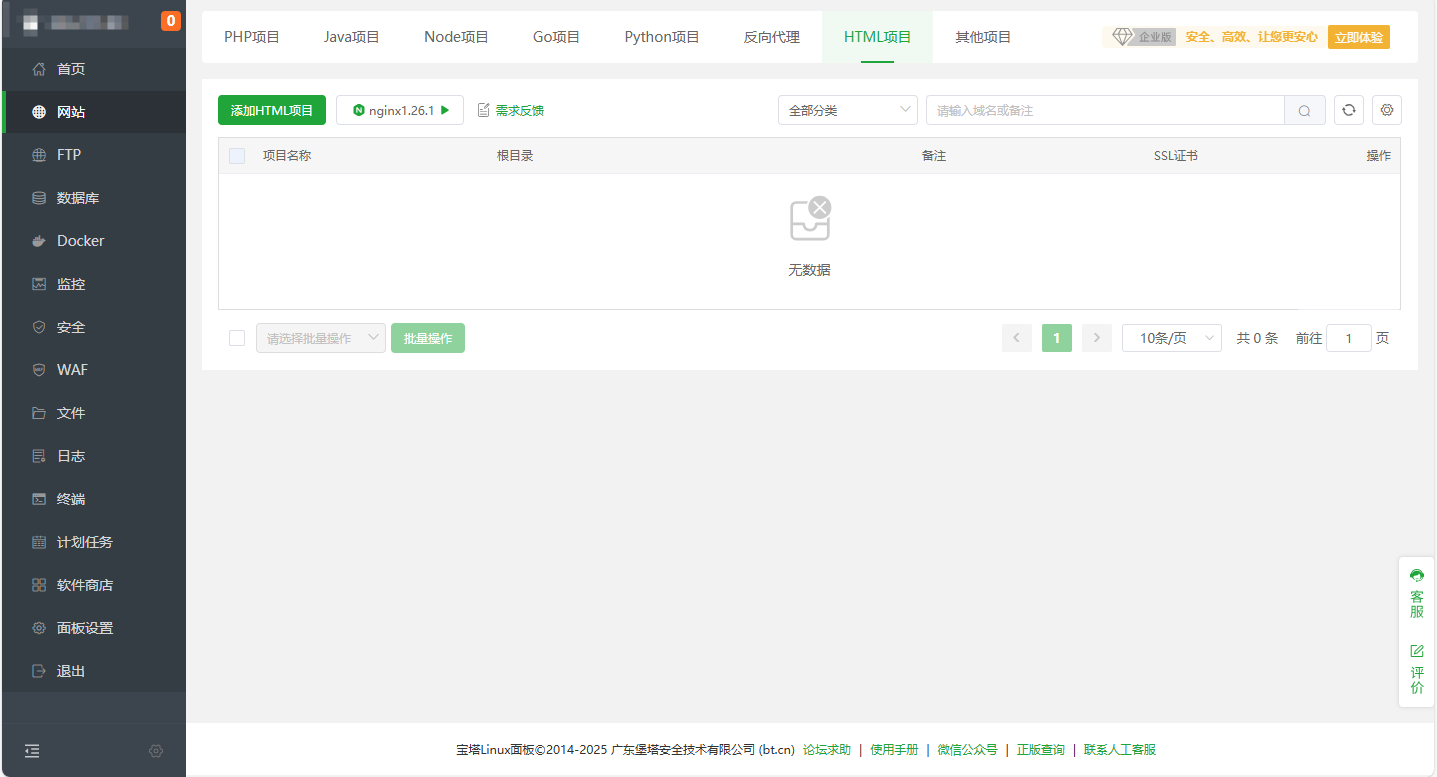Click the search magnifier icon button

[x=1304, y=111]
